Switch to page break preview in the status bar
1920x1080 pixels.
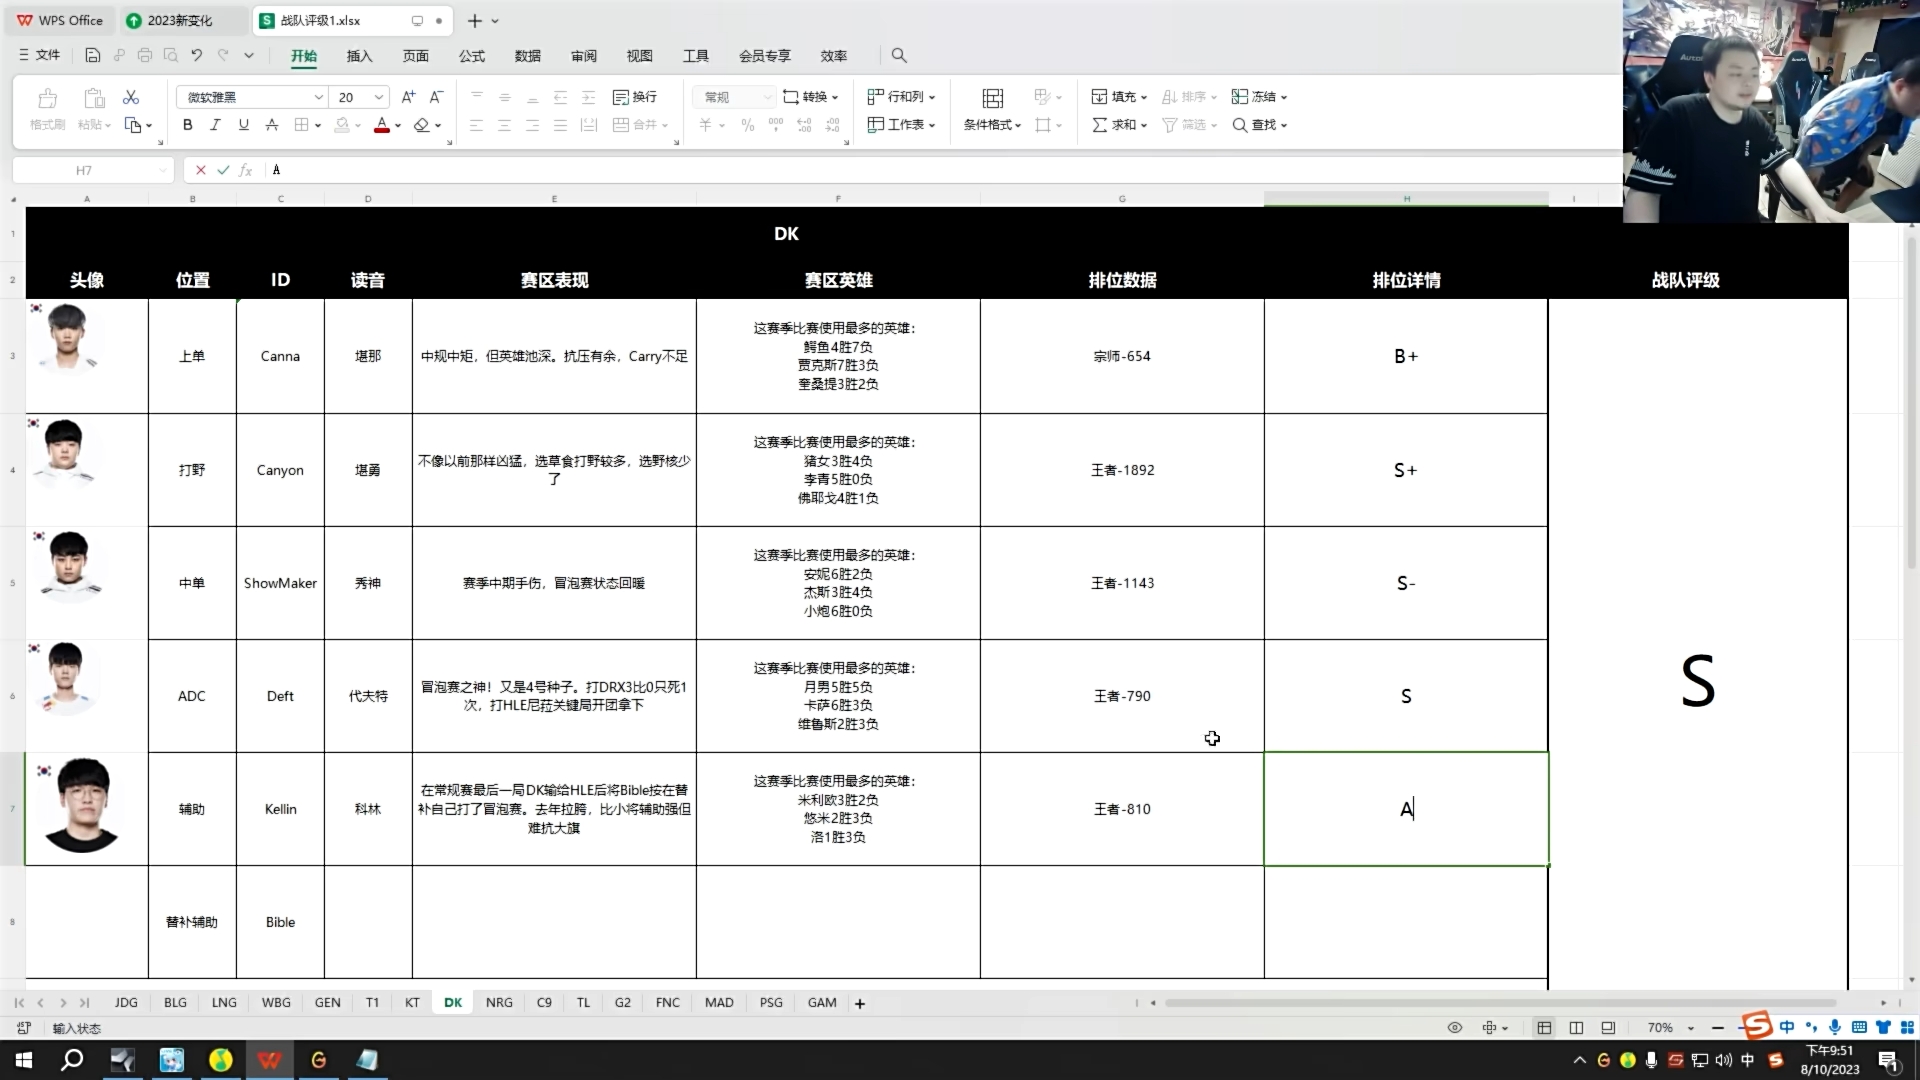(x=1577, y=1028)
